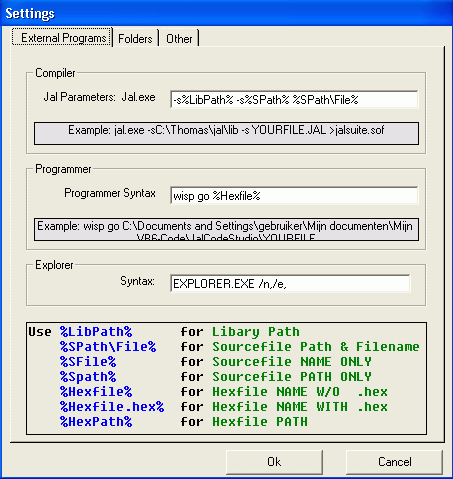Click the Cancel button
This screenshot has width=453, height=479.
(394, 462)
